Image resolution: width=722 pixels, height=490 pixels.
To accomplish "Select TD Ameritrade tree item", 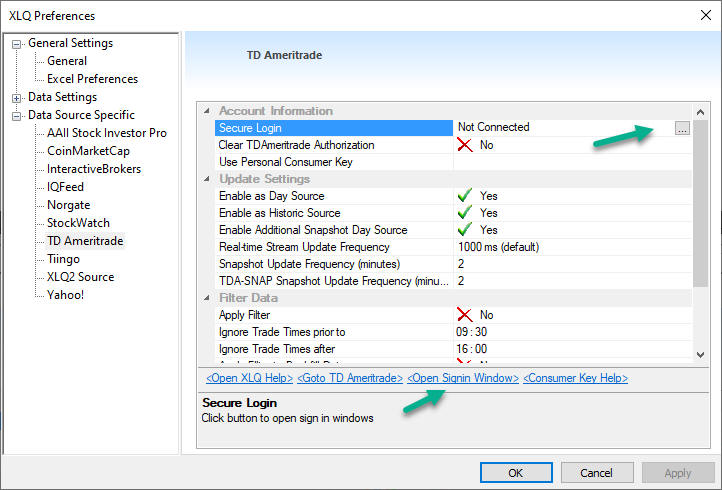I will (85, 240).
